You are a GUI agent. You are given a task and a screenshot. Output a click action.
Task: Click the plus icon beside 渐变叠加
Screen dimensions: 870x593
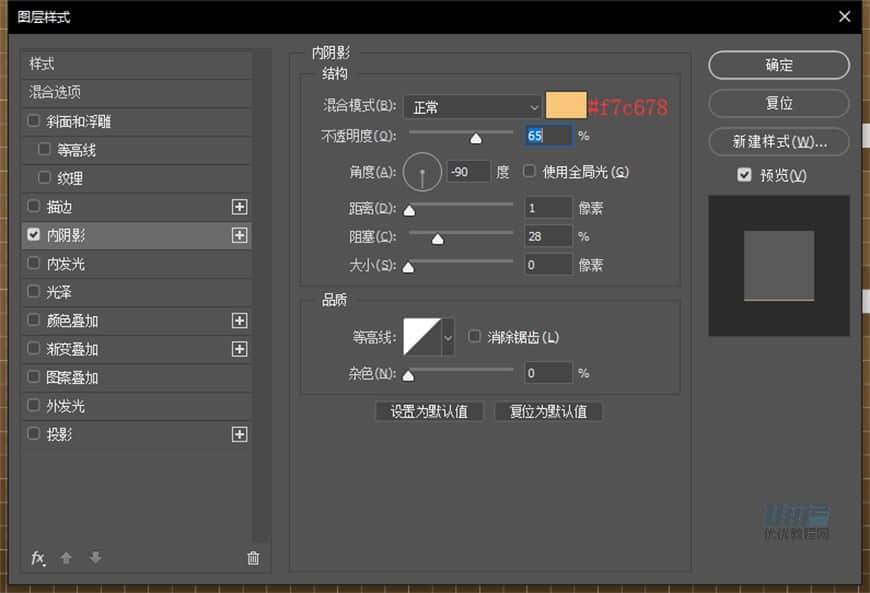point(240,349)
